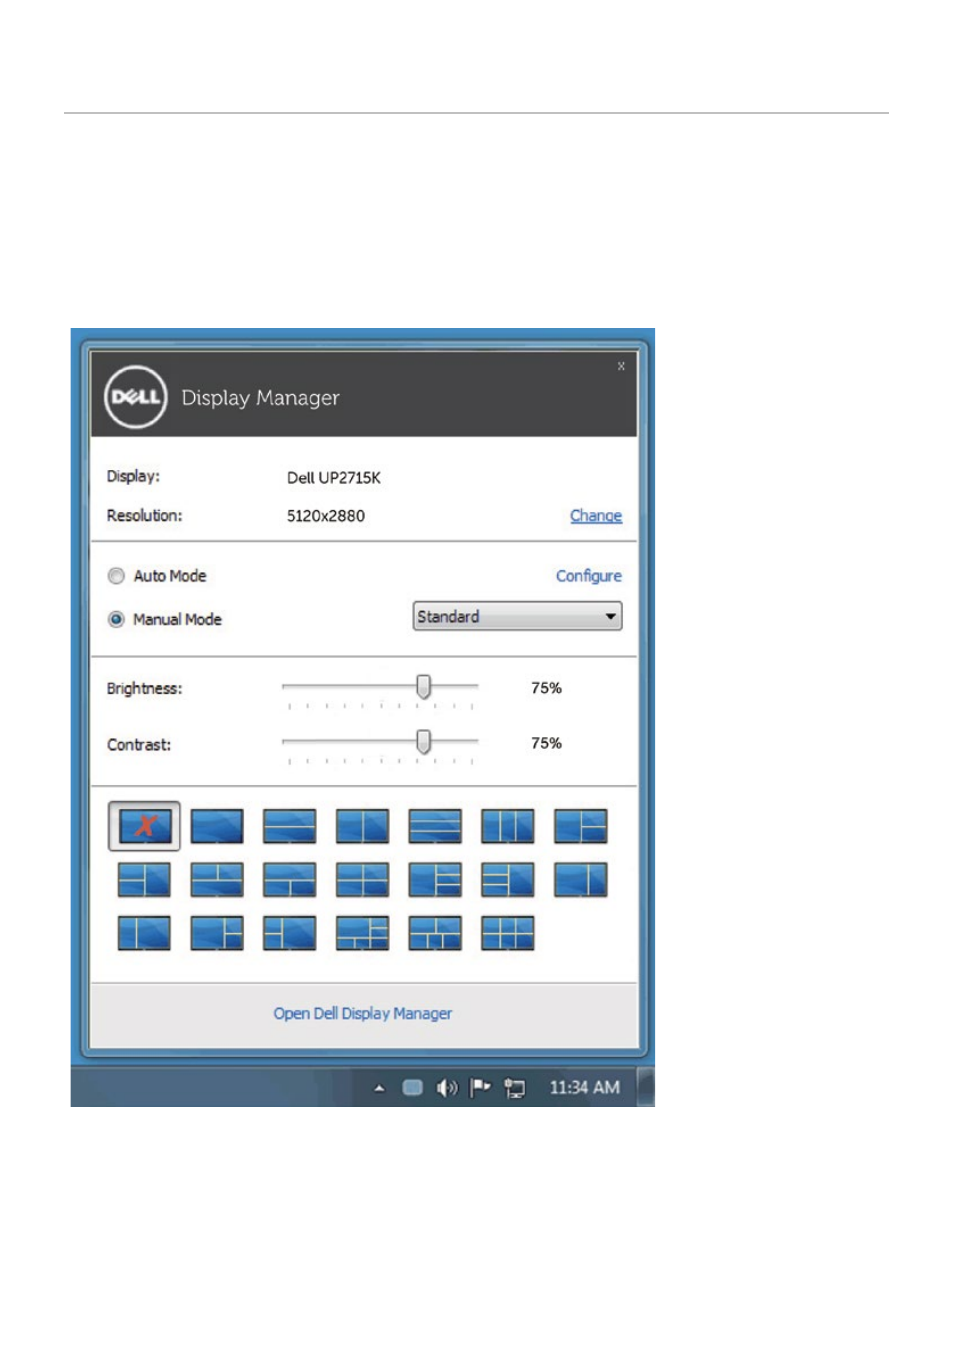
Task: Choose layout with wide left and narrow right column
Action: [581, 879]
